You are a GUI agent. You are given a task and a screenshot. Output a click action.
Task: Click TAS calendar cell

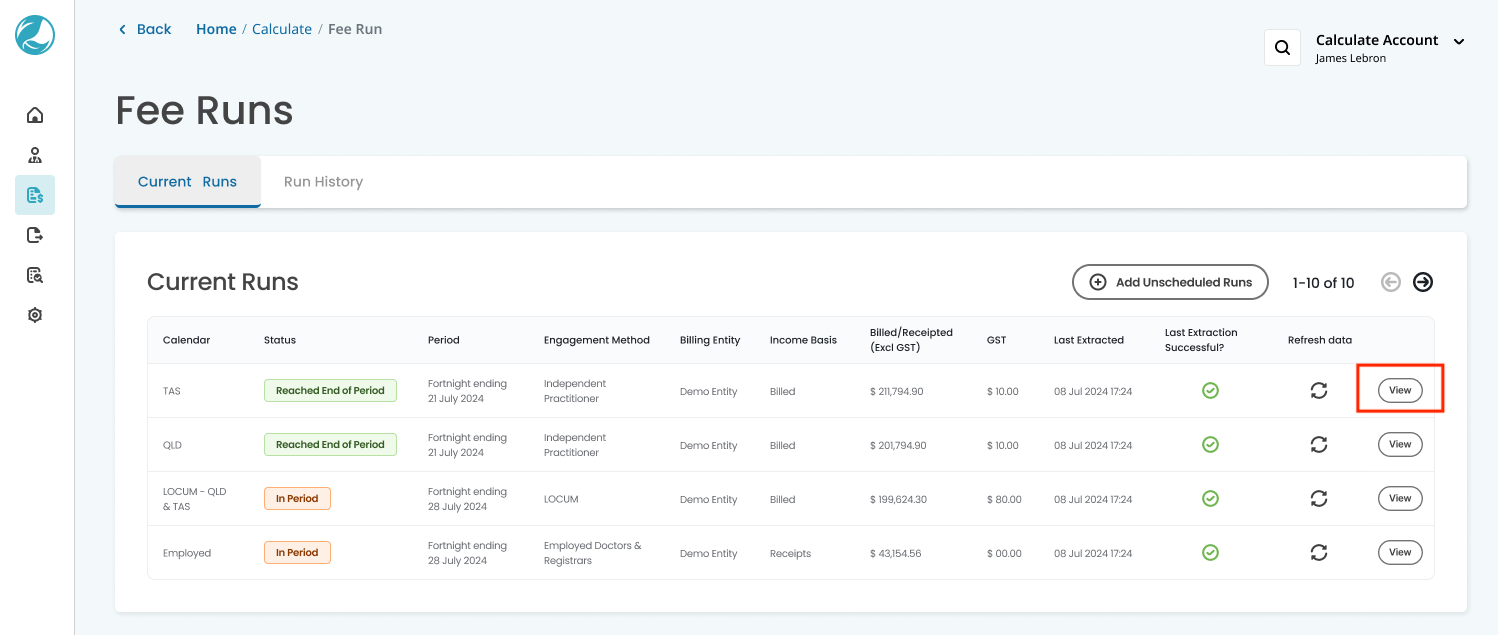[x=172, y=392]
